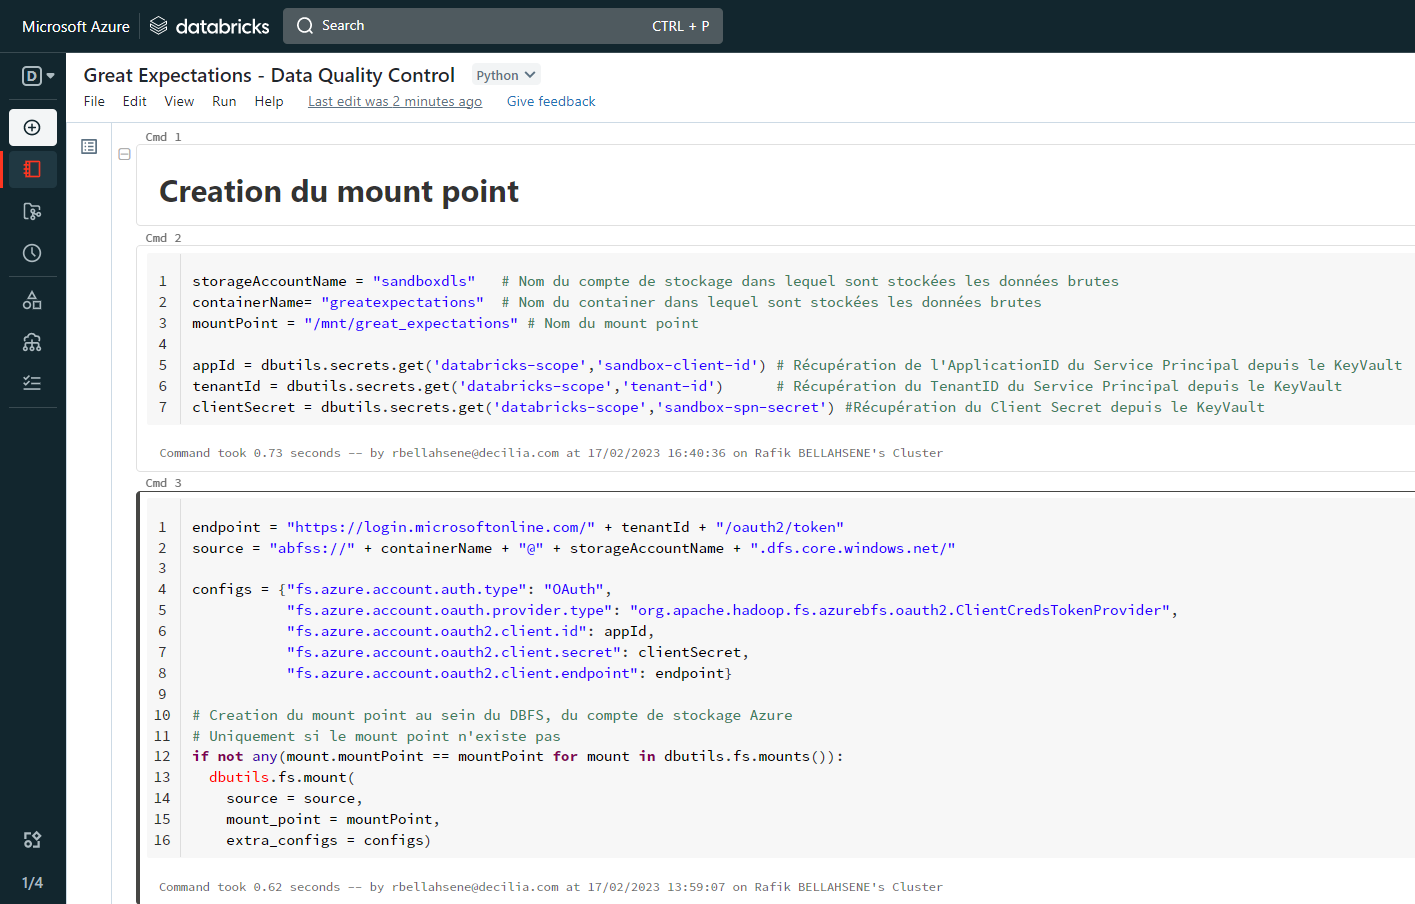Open the Help menu
The width and height of the screenshot is (1415, 904).
coord(269,101)
